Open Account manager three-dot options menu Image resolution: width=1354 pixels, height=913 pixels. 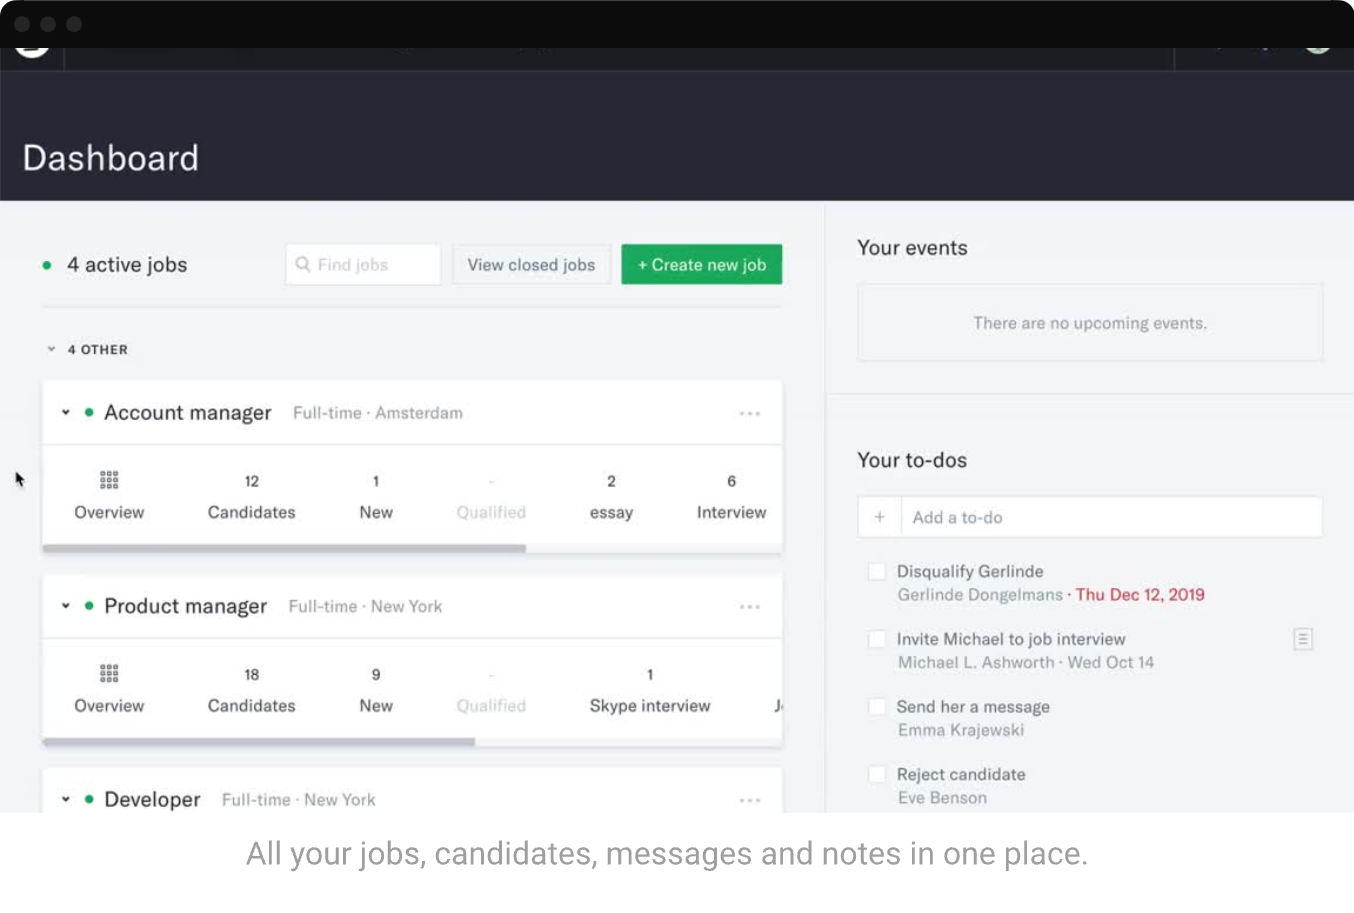(749, 414)
